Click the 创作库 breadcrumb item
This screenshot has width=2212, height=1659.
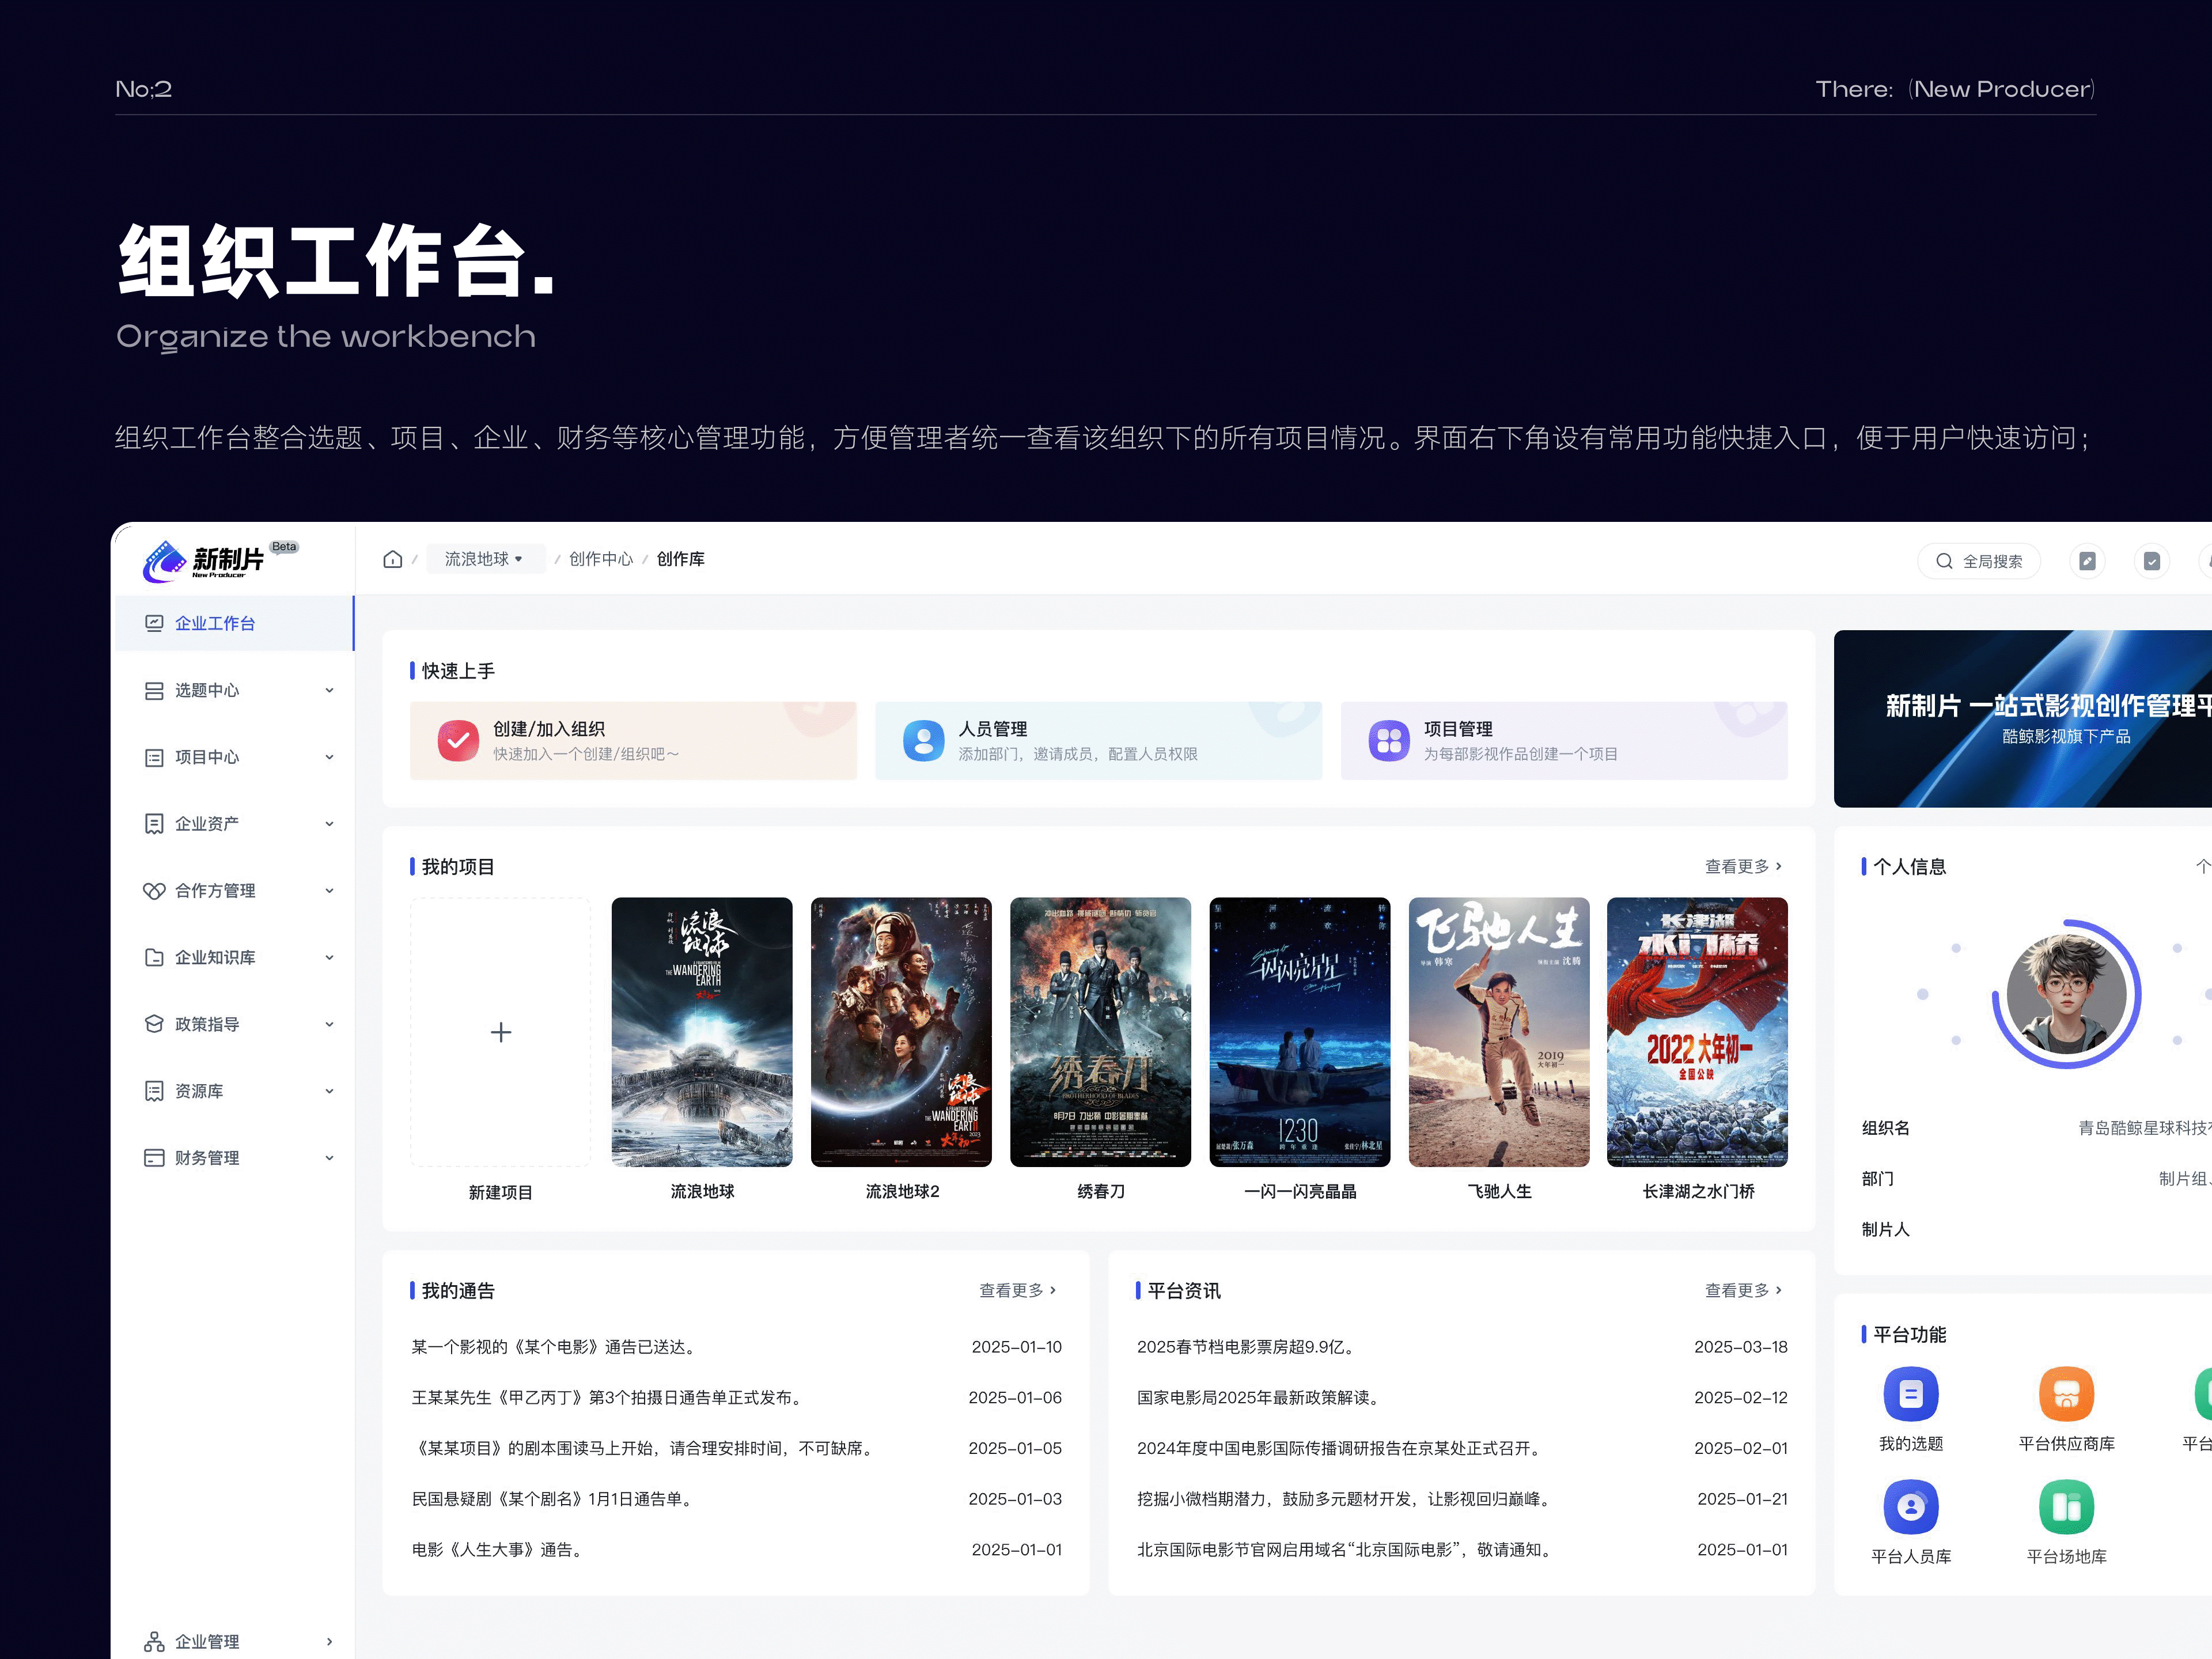(681, 559)
